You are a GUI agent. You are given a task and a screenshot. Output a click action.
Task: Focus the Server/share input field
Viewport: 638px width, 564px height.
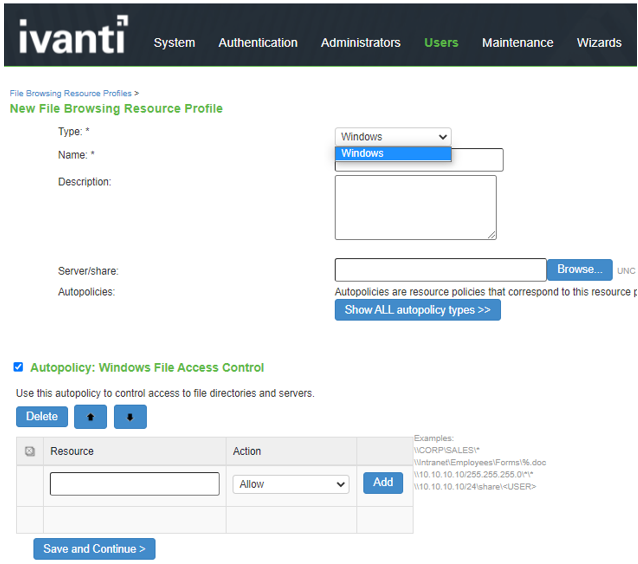(x=440, y=270)
